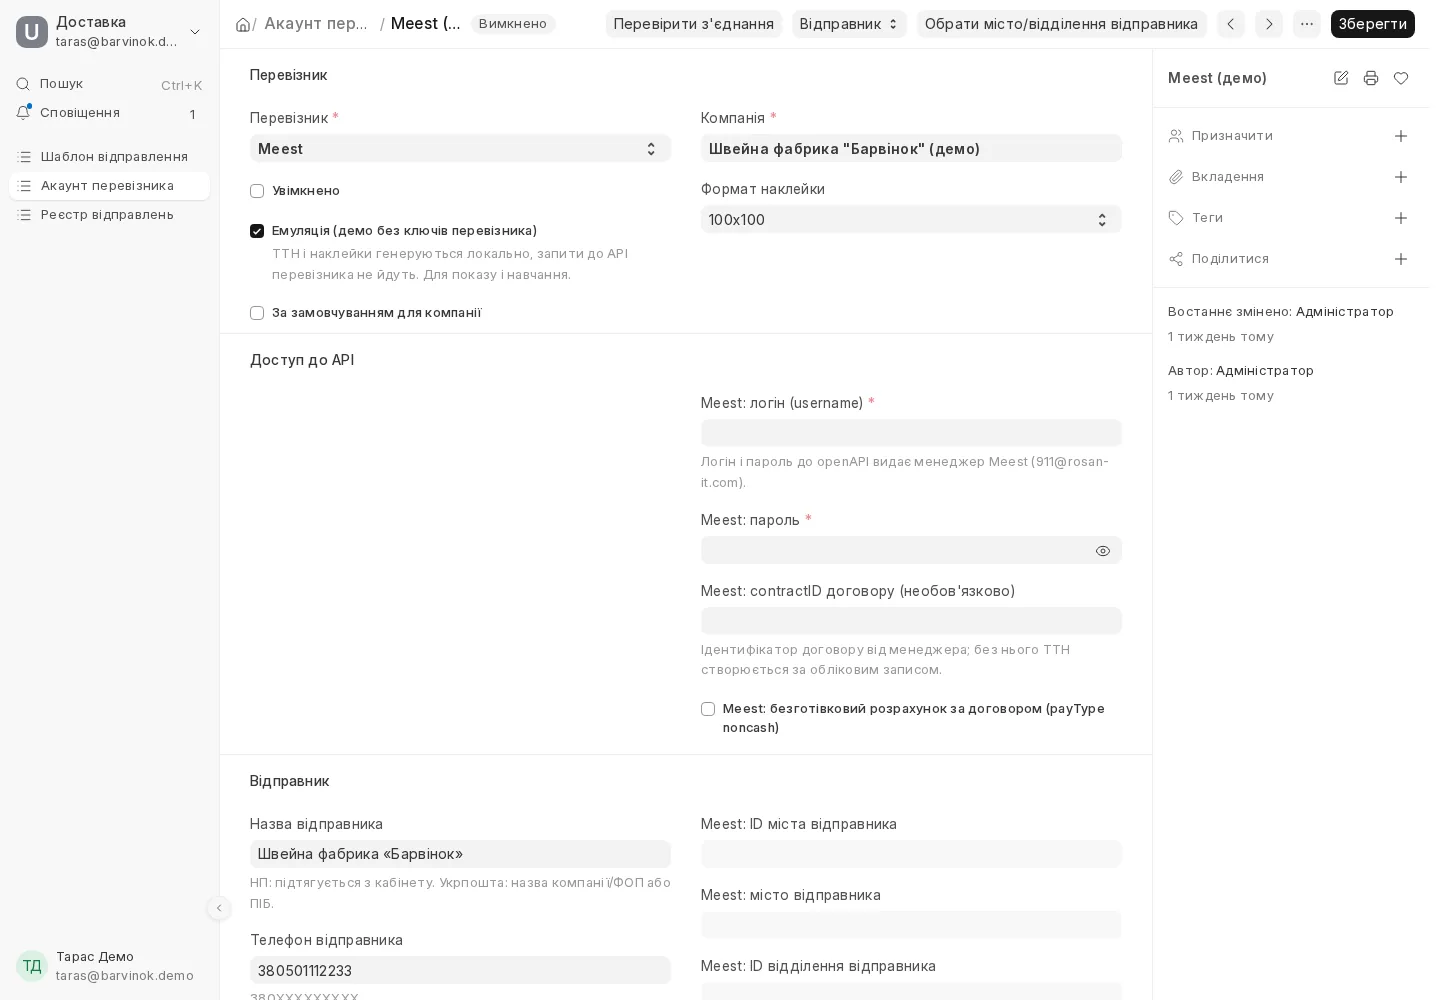Click the Телефон відправника field
Viewport: 1440px width, 1000px height.
(x=460, y=970)
